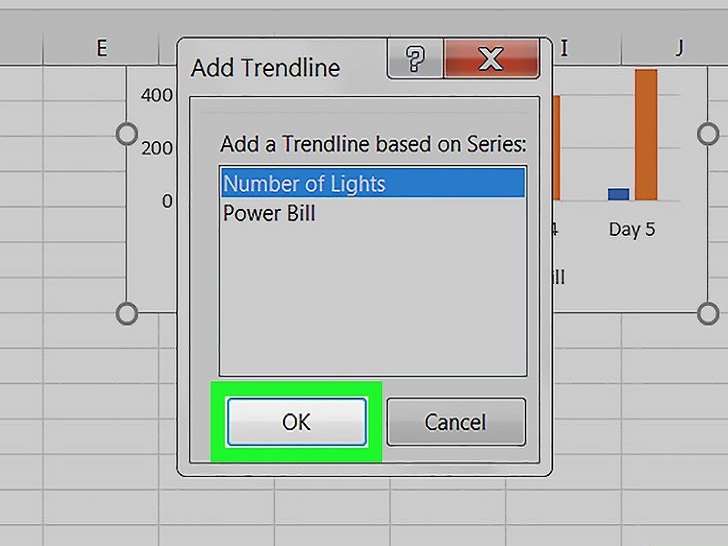728x546 pixels.
Task: Click the 200 value axis label
Action: [157, 149]
